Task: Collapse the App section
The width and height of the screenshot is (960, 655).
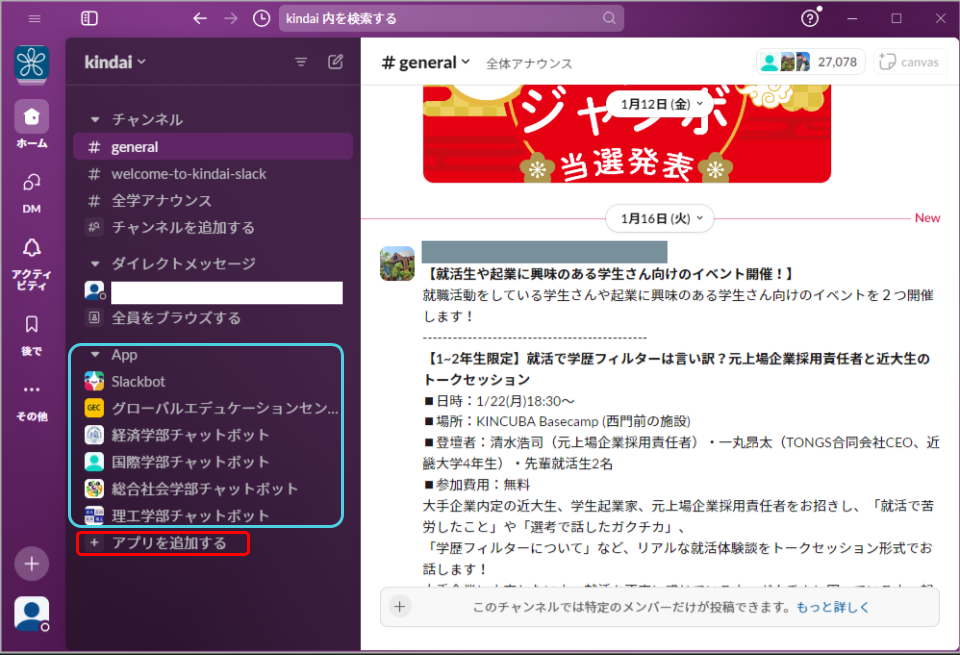Action: [95, 355]
